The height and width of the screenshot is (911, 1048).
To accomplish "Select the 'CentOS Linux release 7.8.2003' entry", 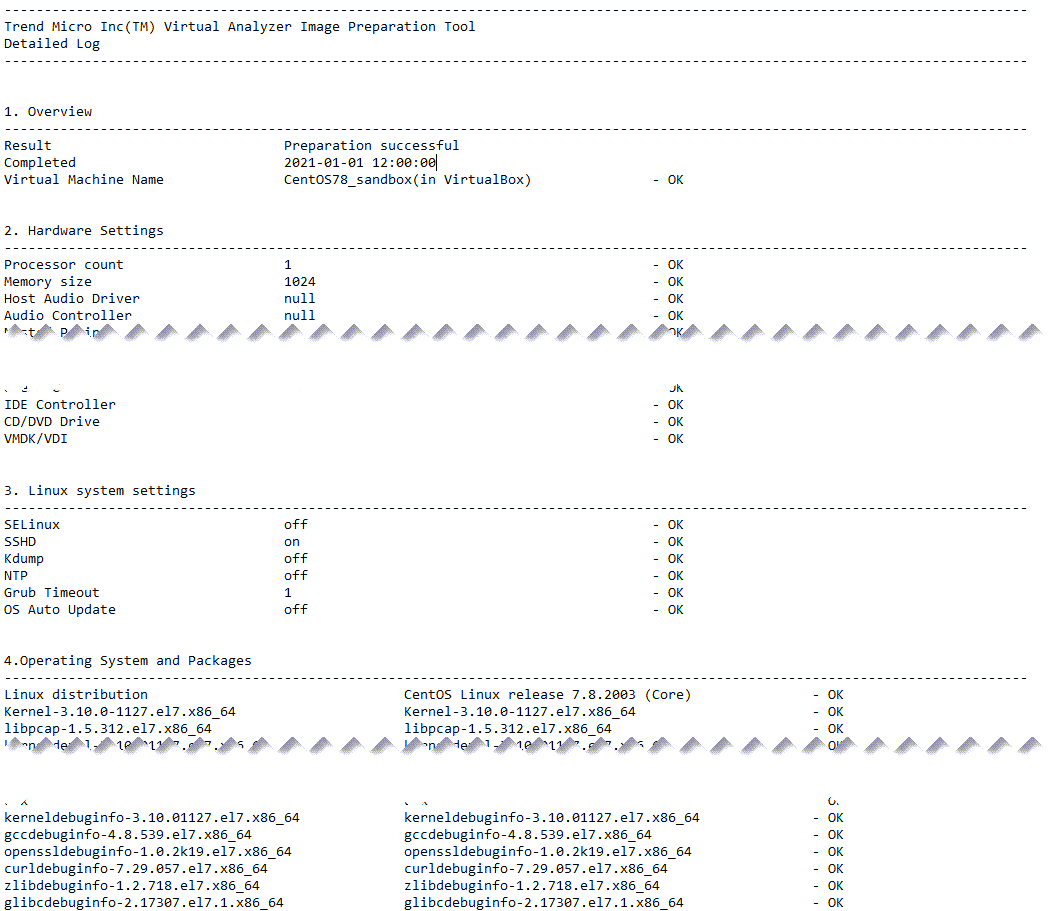I will 551,694.
